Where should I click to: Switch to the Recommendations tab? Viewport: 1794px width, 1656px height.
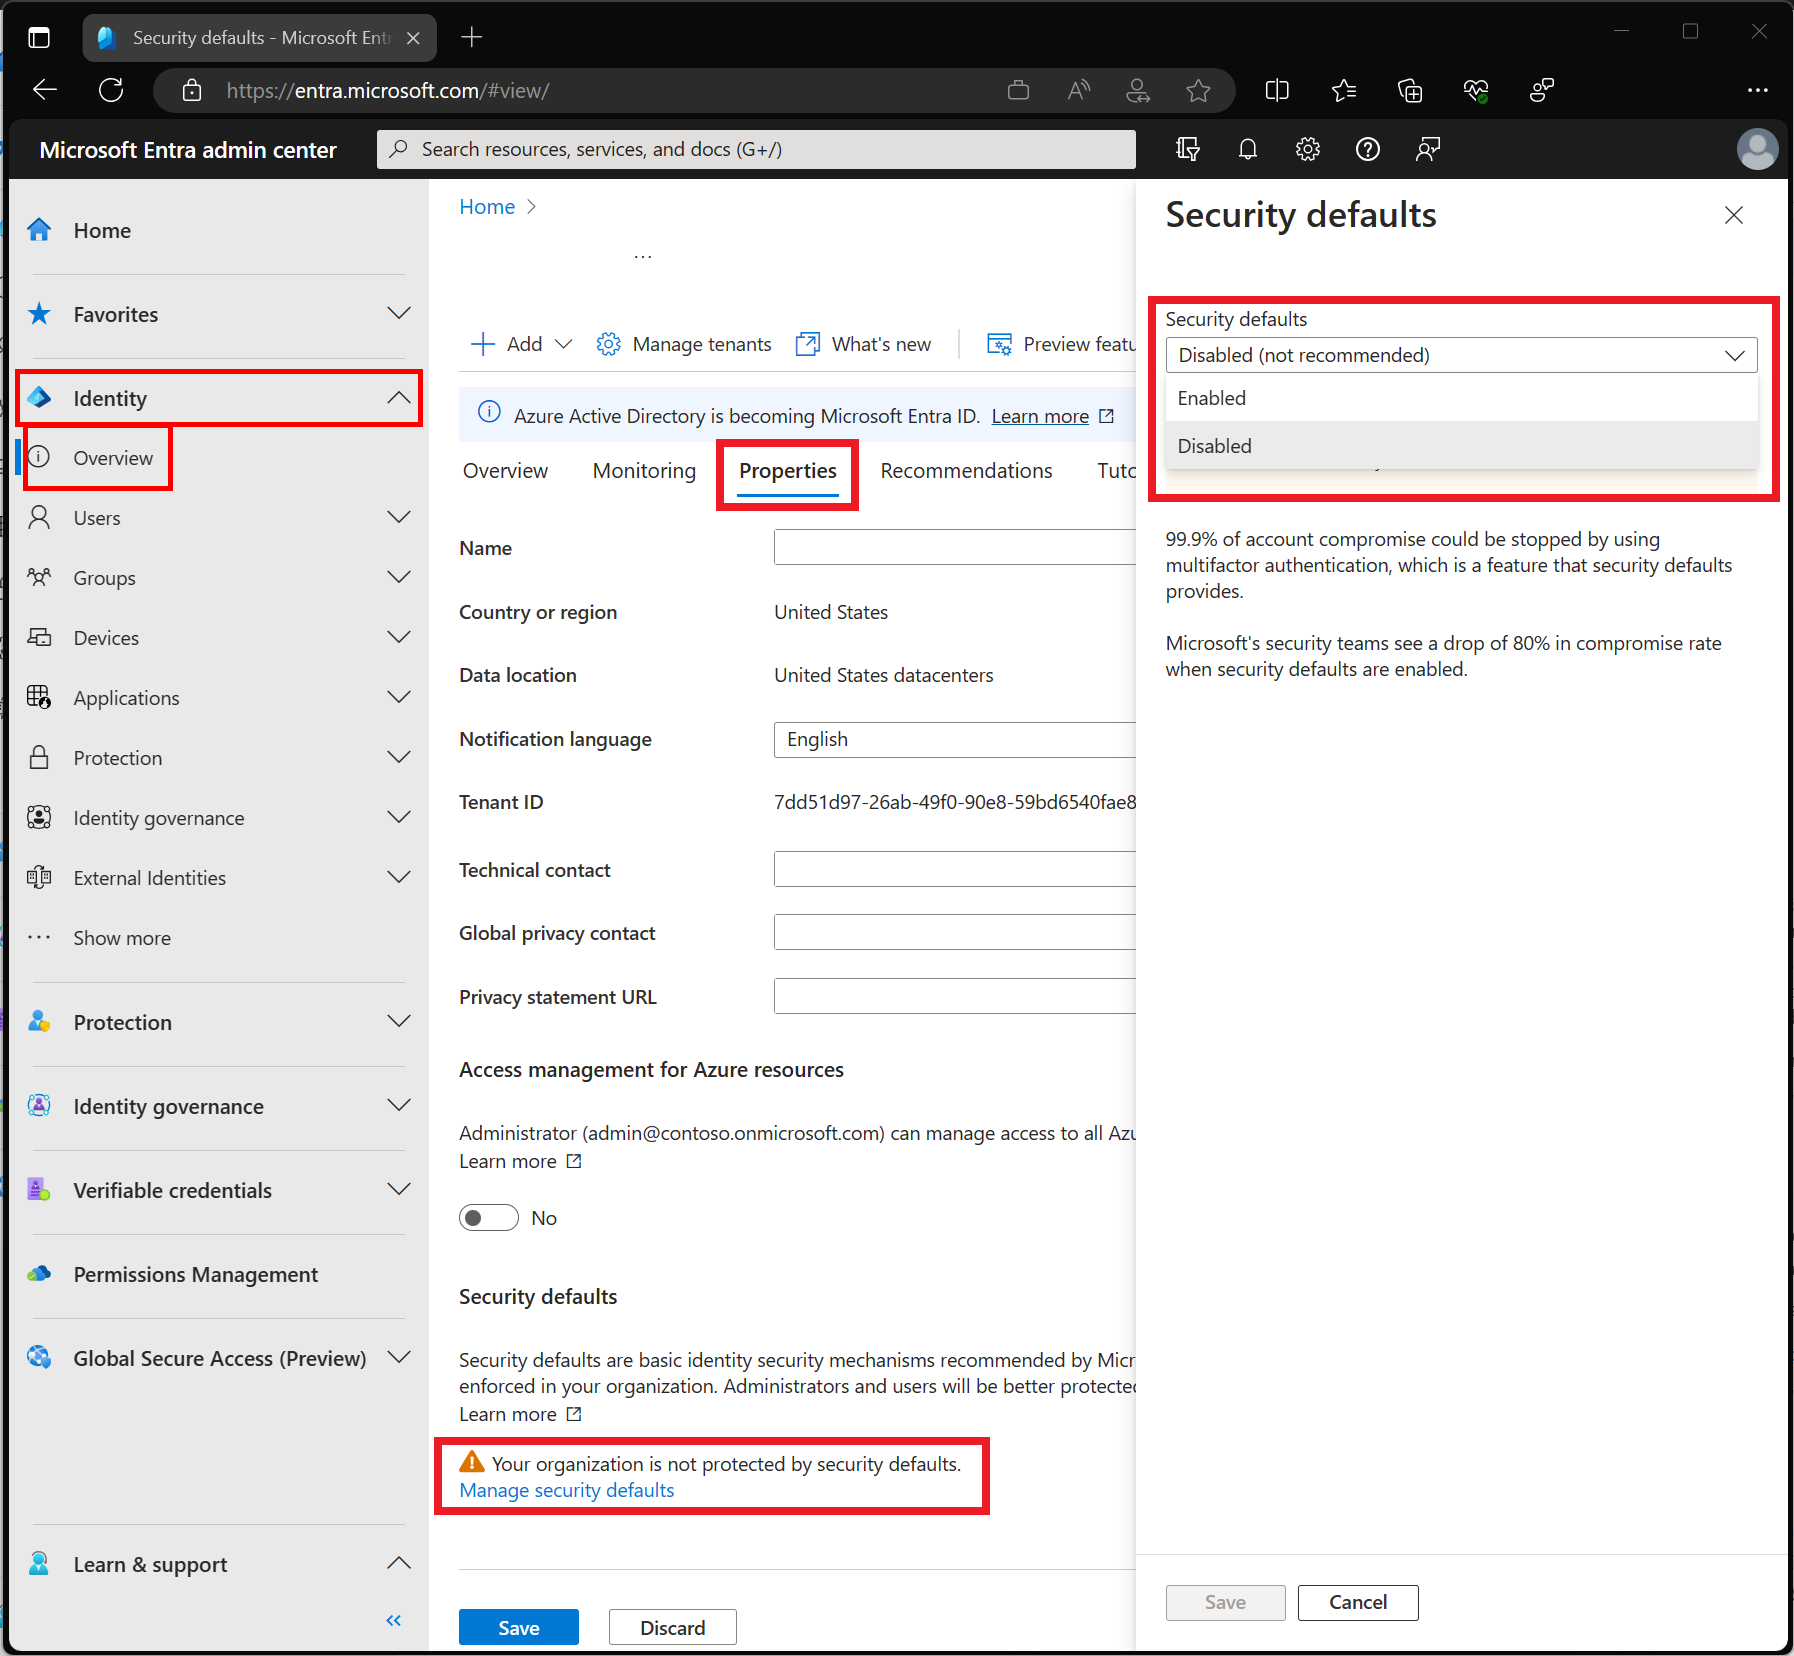point(966,471)
